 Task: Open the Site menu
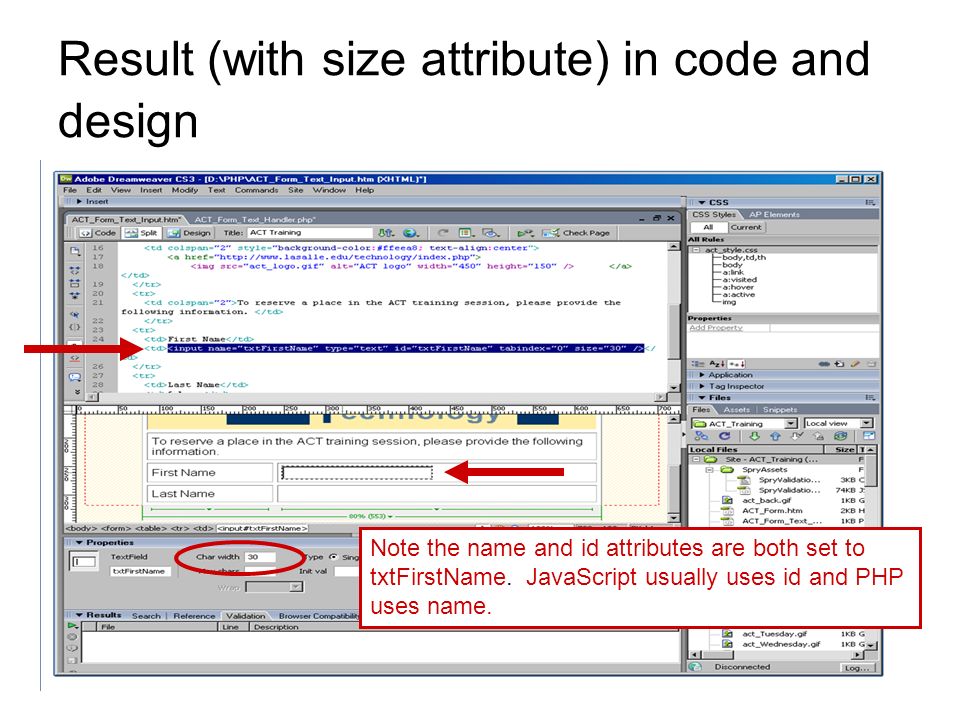(x=296, y=190)
